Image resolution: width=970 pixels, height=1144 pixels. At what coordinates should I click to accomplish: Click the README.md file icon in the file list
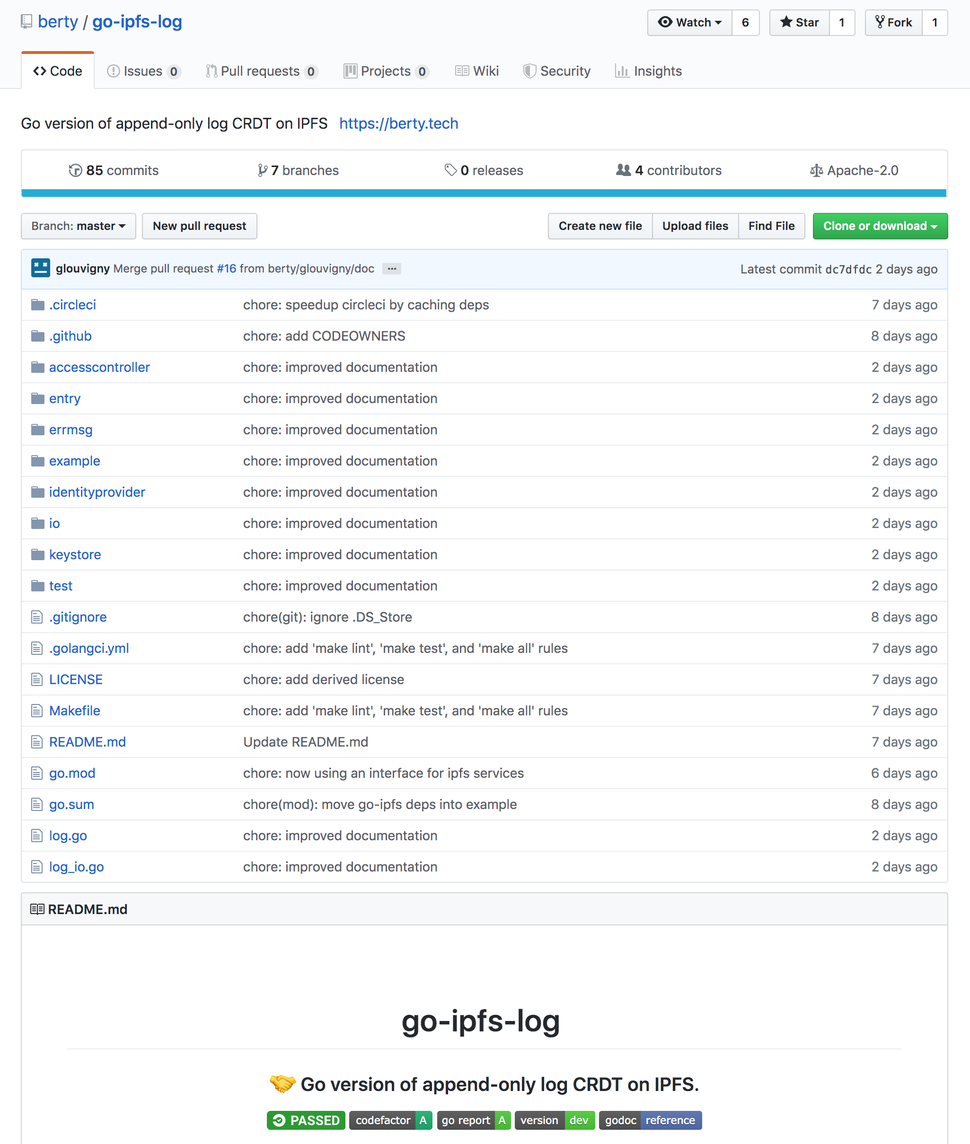pos(37,742)
